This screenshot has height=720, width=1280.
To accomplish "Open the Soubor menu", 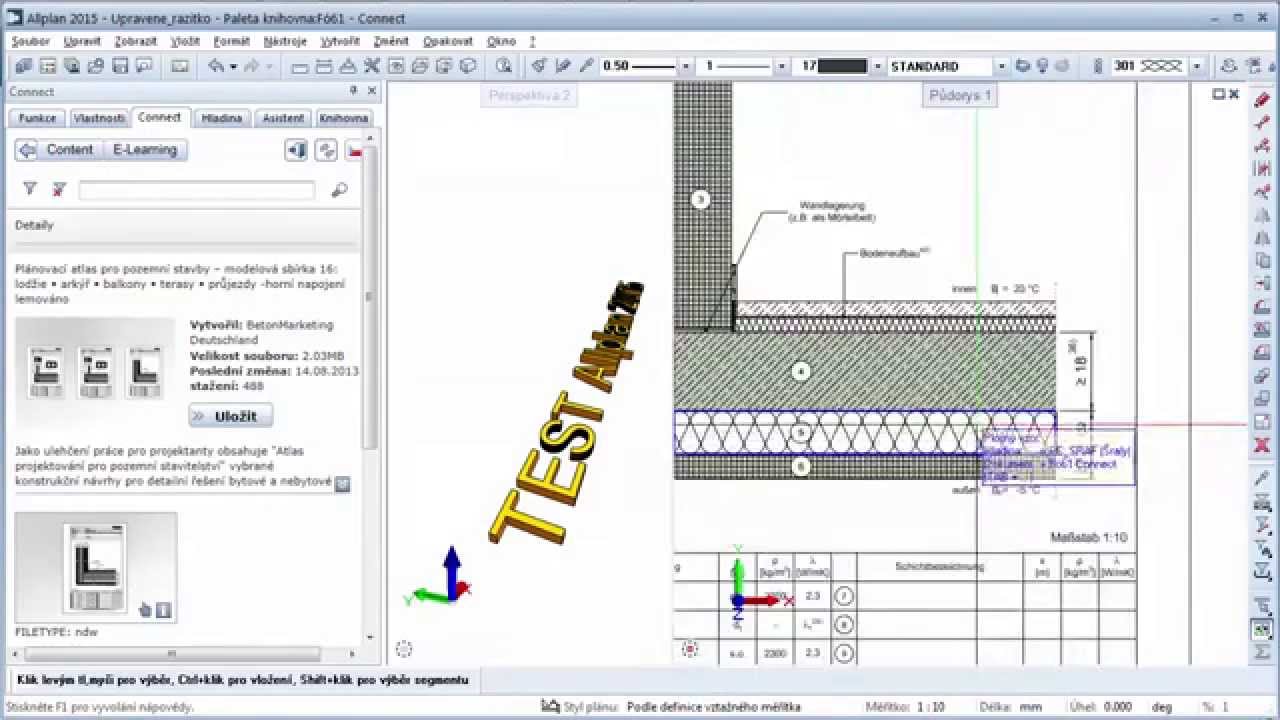I will [31, 41].
